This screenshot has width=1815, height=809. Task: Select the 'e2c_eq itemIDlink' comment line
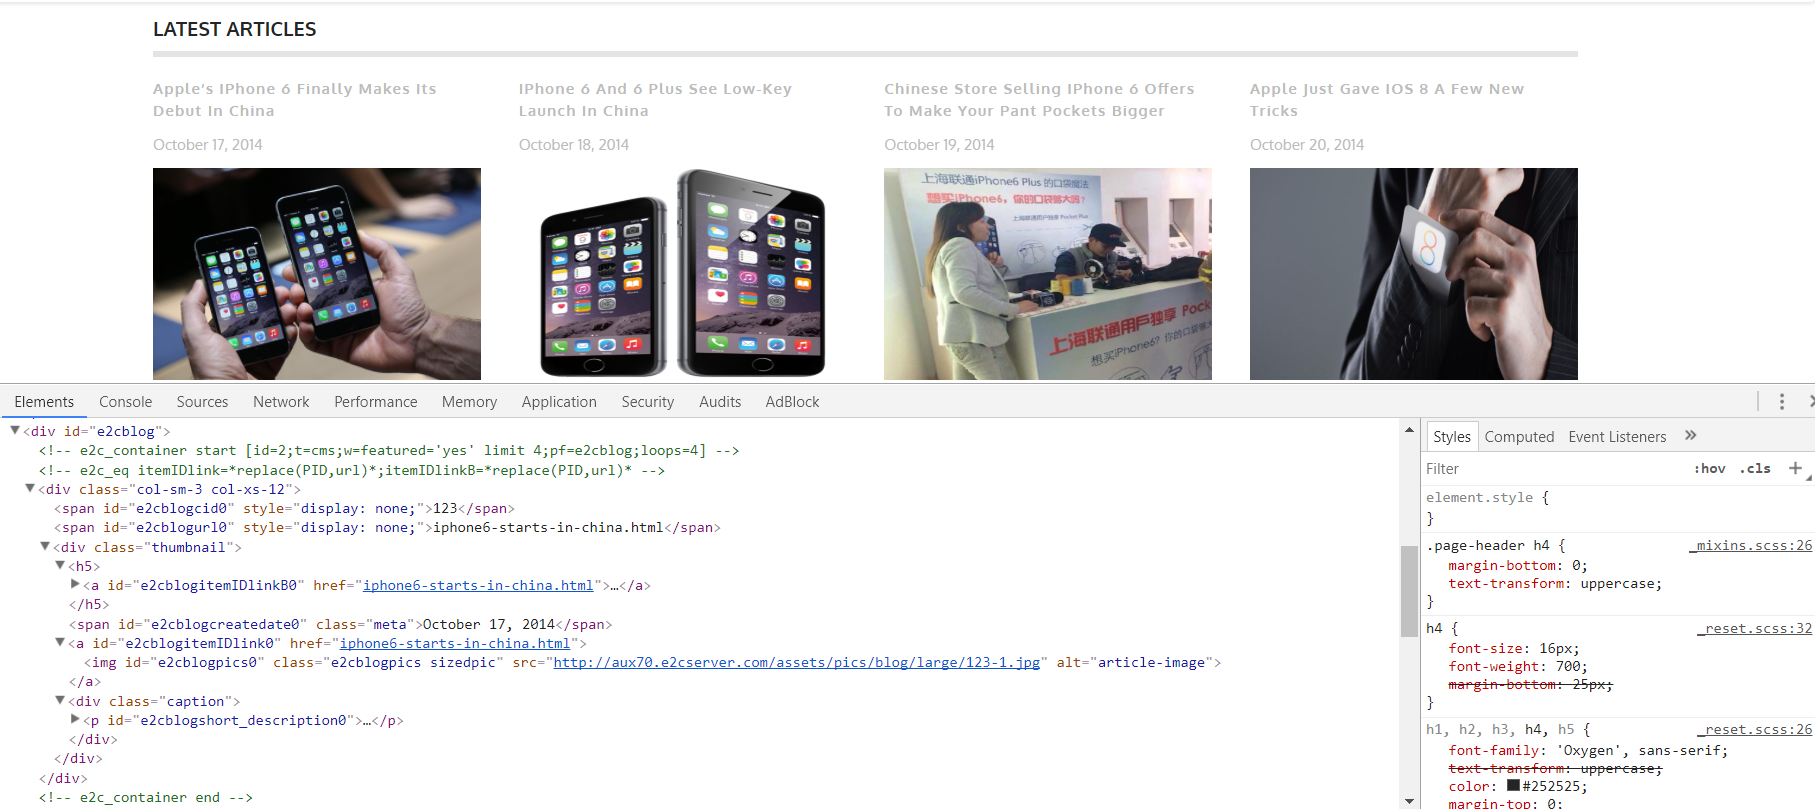[x=352, y=470]
